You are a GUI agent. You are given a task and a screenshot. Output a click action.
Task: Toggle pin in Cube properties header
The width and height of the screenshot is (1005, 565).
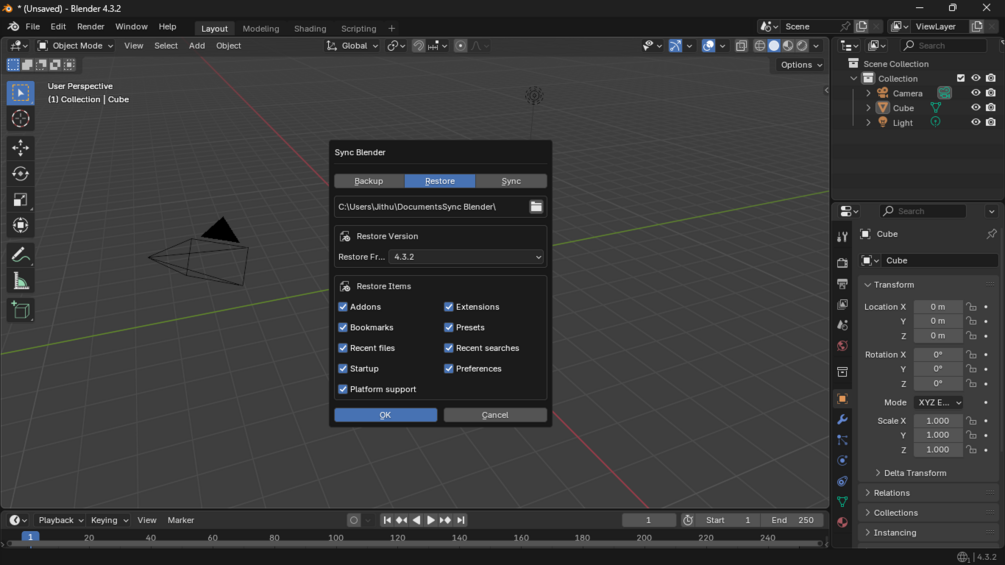point(992,234)
